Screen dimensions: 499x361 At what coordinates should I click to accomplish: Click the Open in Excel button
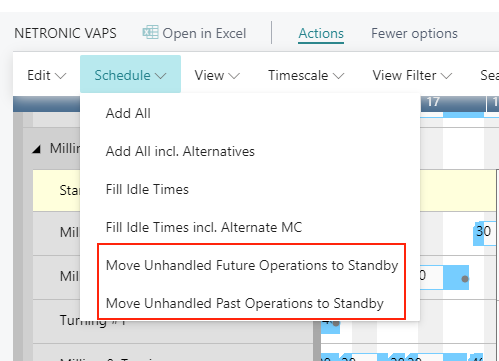point(194,33)
